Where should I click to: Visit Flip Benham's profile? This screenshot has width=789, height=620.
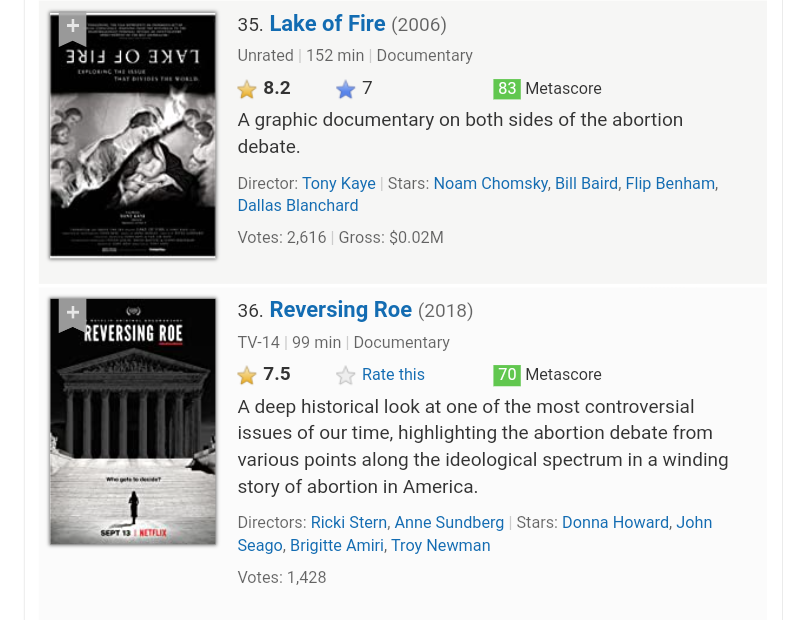670,184
